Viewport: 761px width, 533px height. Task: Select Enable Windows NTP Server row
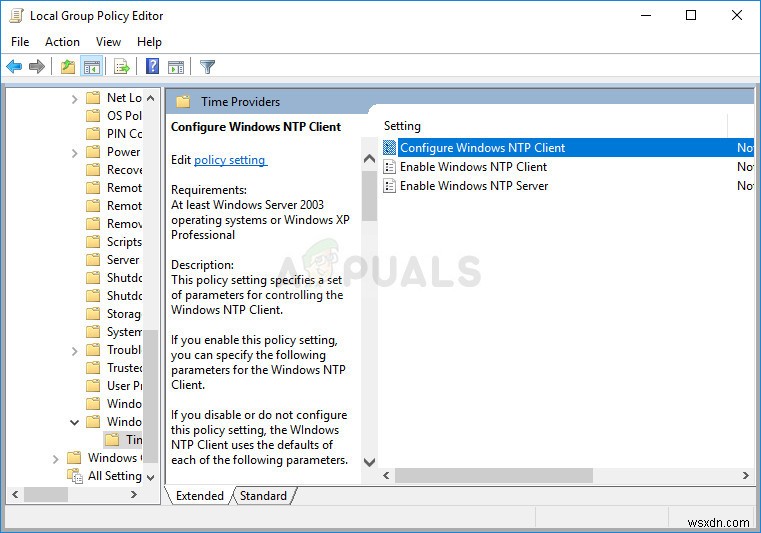[x=567, y=186]
